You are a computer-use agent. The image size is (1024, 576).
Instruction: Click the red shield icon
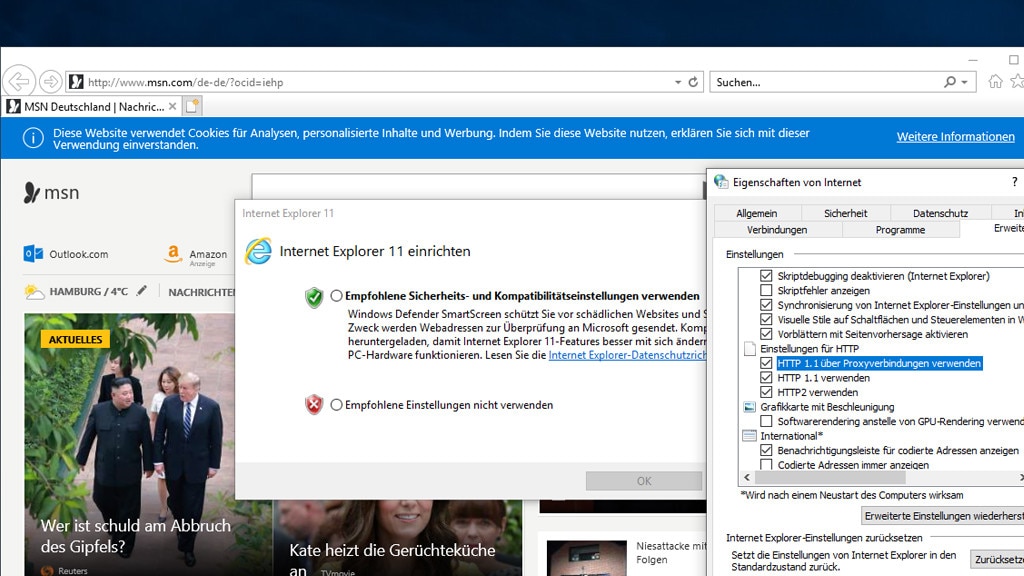[x=314, y=405]
